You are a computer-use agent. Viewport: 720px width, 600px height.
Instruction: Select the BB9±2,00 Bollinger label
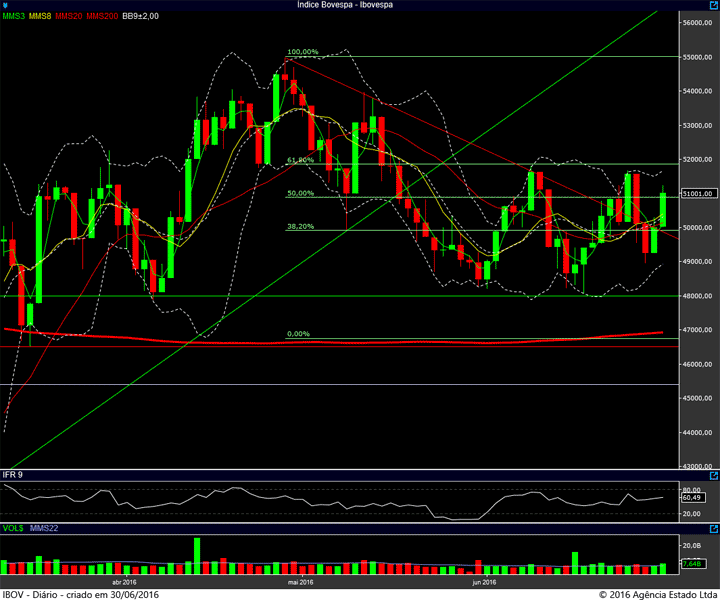click(140, 16)
